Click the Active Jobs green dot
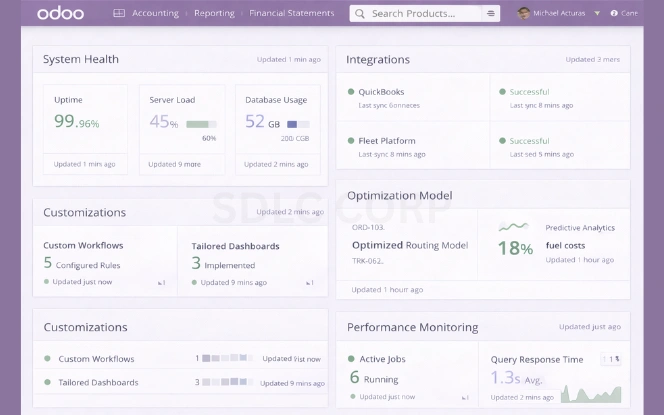Image resolution: width=664 pixels, height=415 pixels. pos(351,359)
